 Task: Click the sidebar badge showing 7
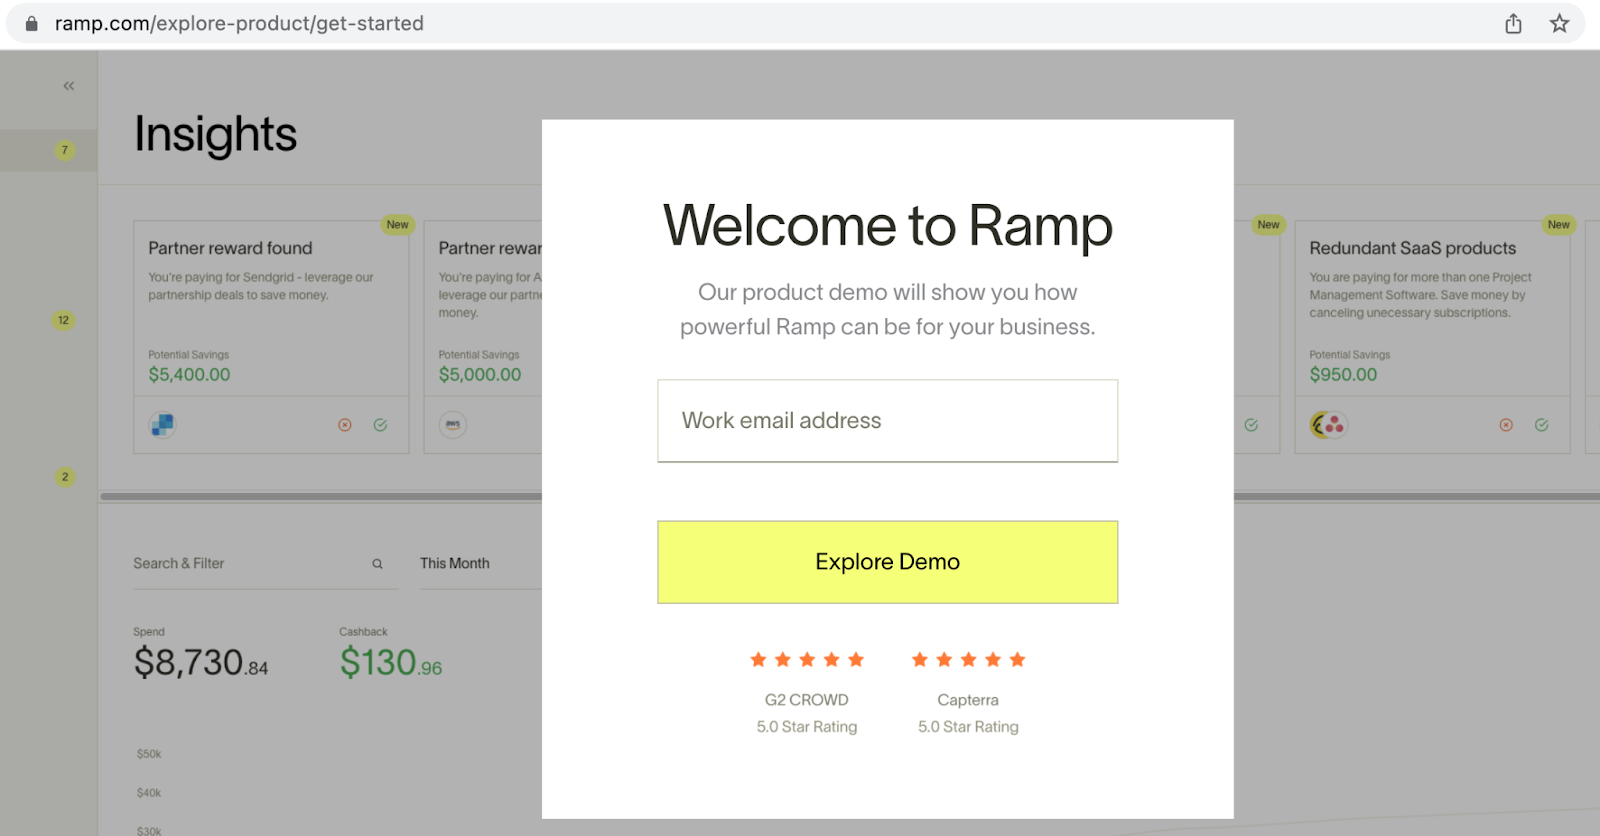click(65, 151)
